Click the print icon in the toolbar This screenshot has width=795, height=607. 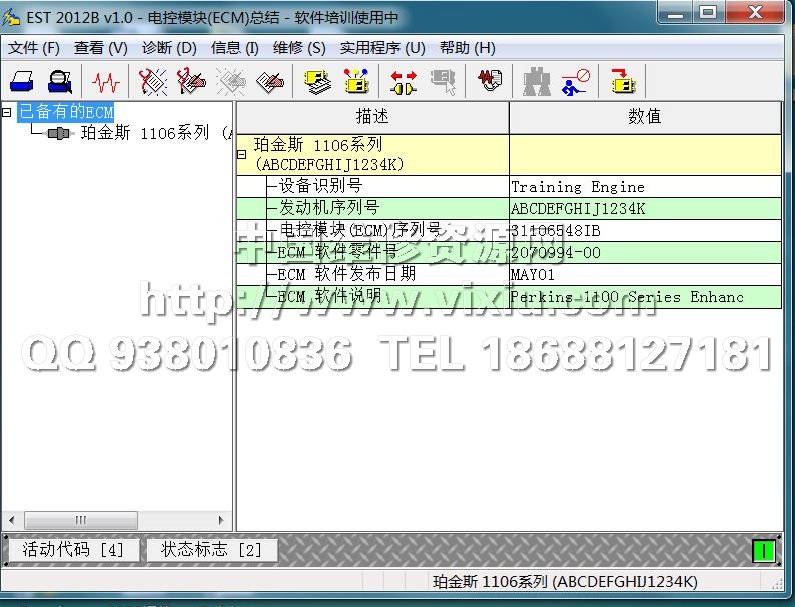(x=22, y=81)
